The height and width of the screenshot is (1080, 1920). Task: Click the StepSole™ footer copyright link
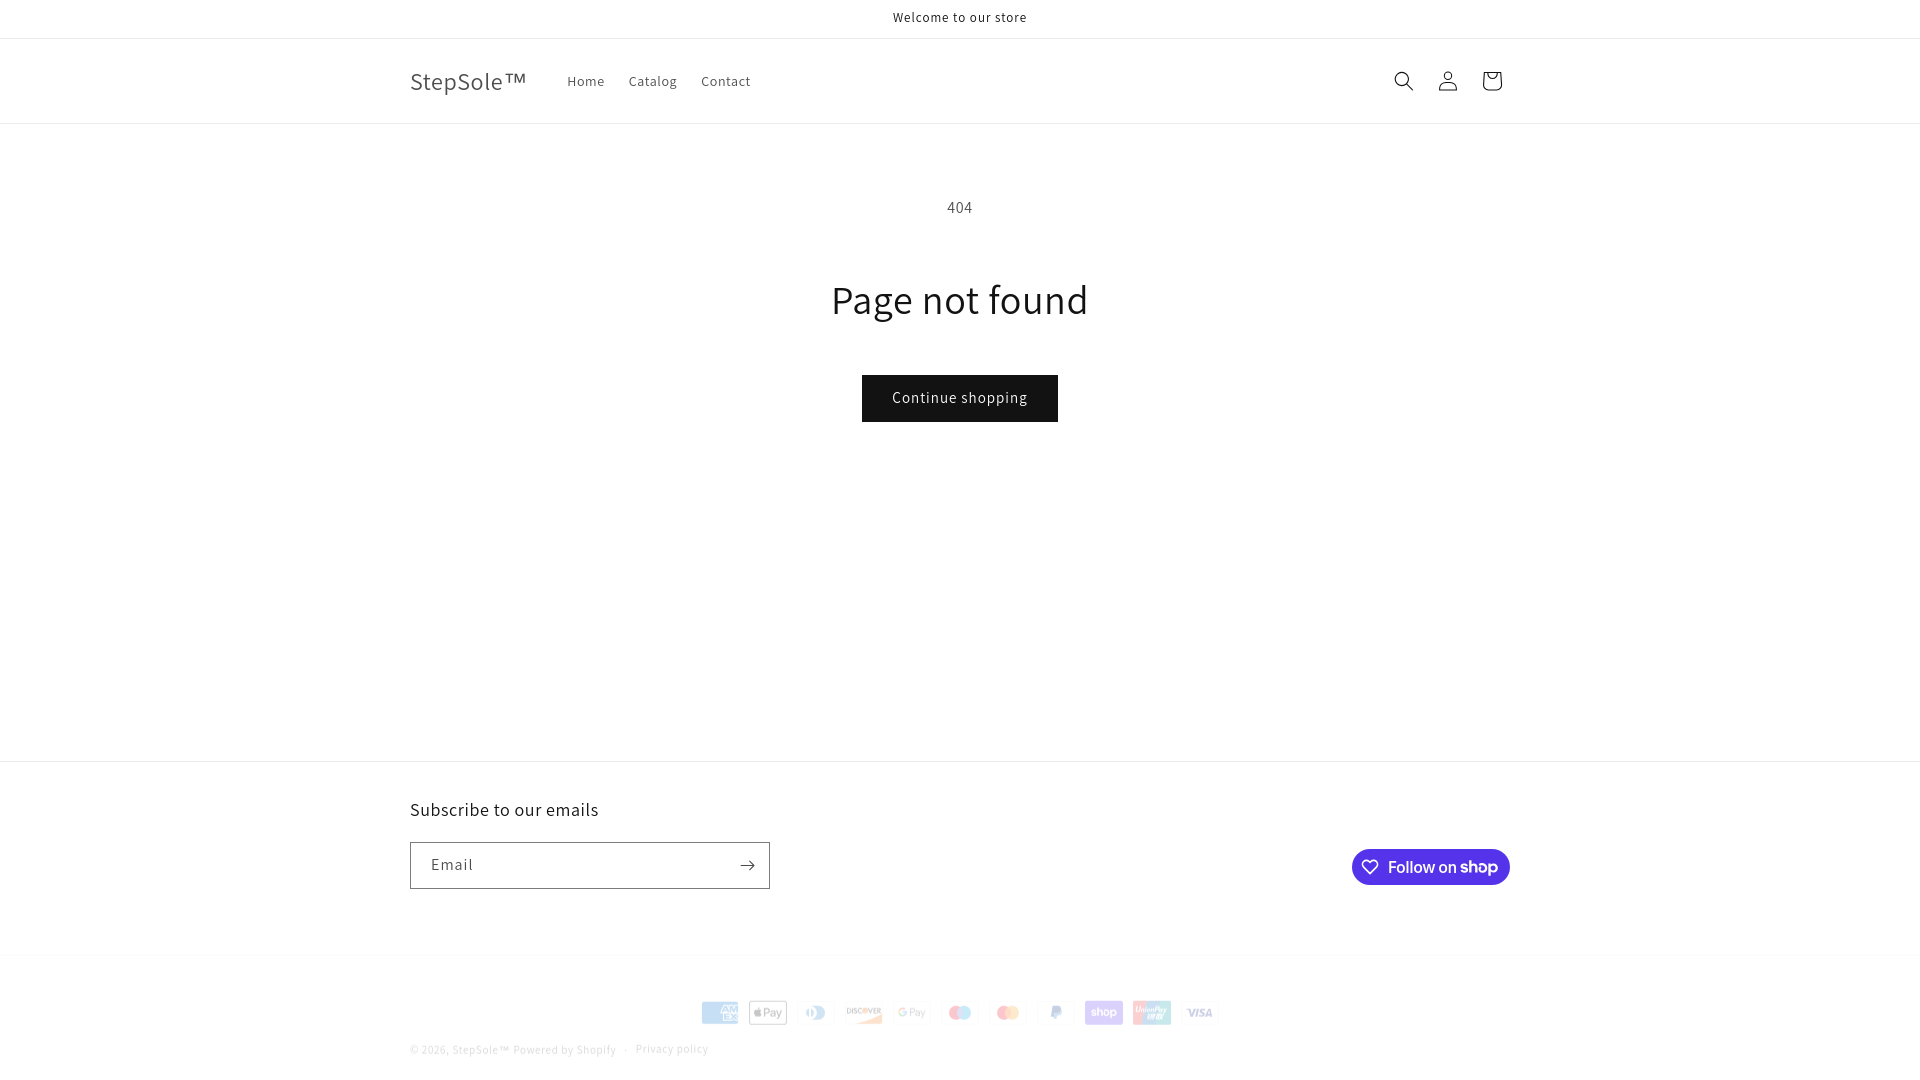pos(481,1050)
